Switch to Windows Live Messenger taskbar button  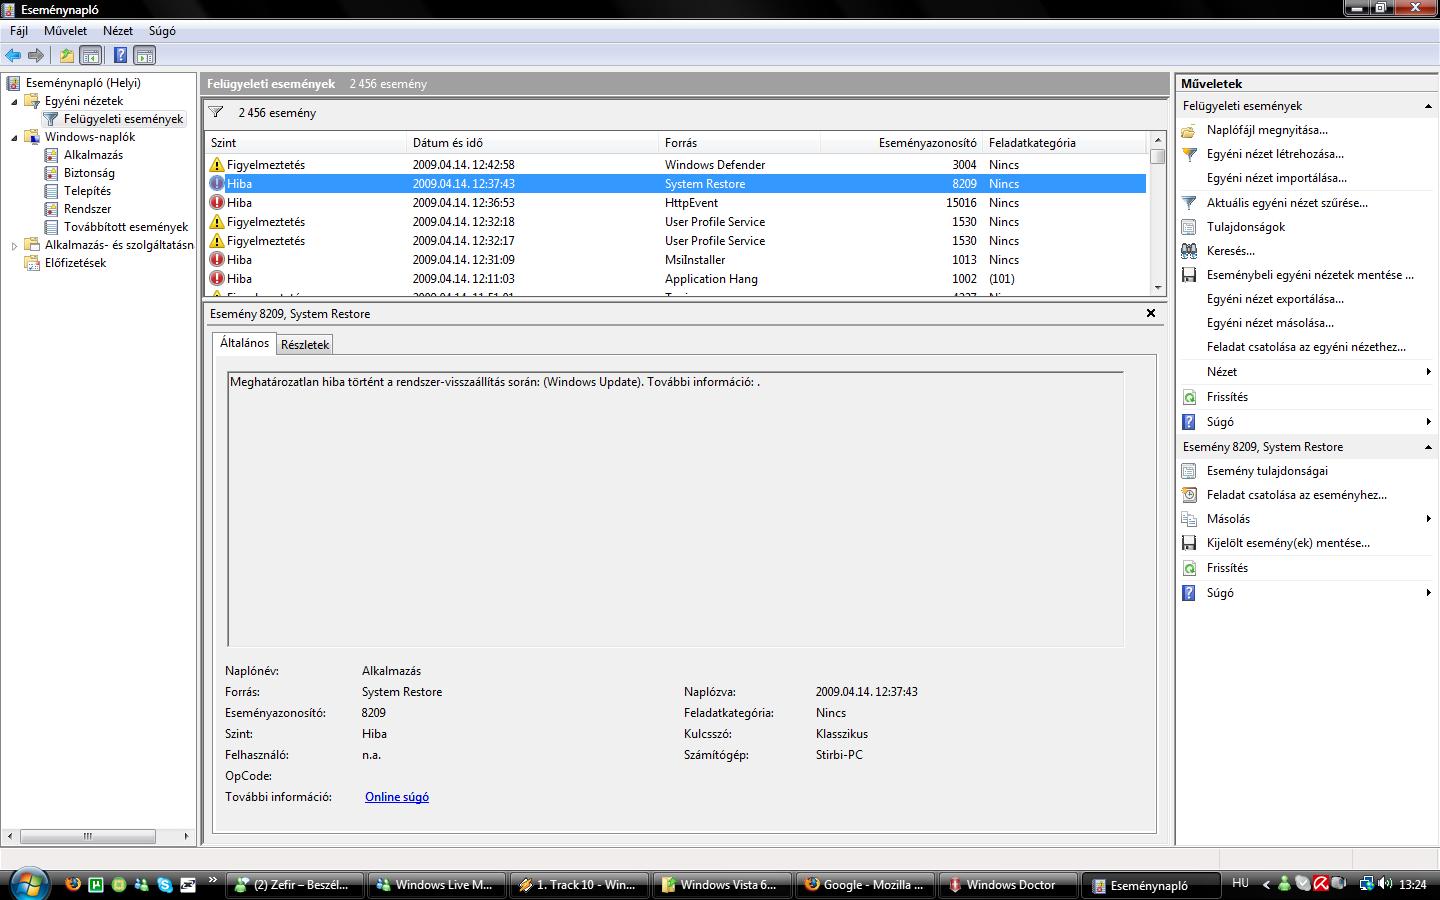tap(437, 885)
